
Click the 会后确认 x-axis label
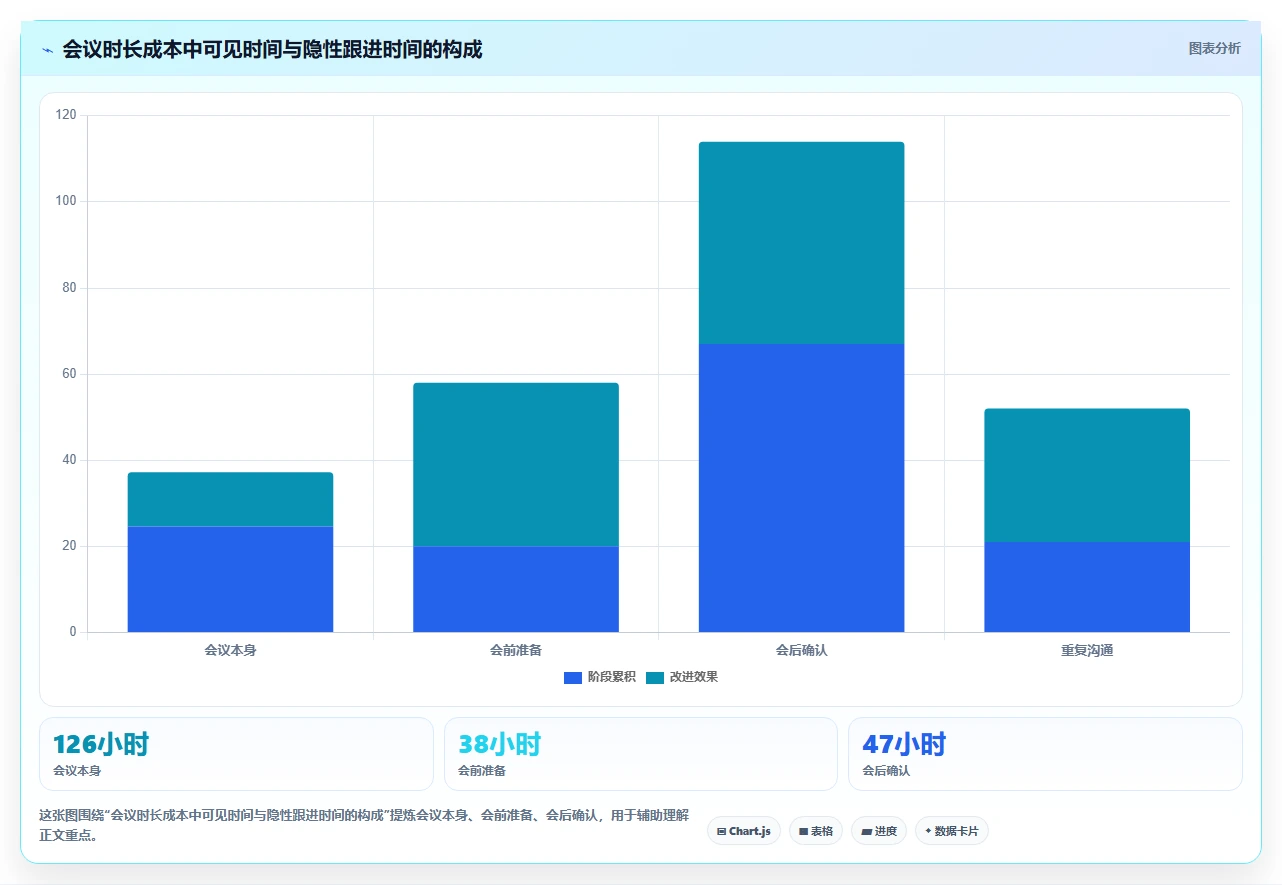pos(801,650)
